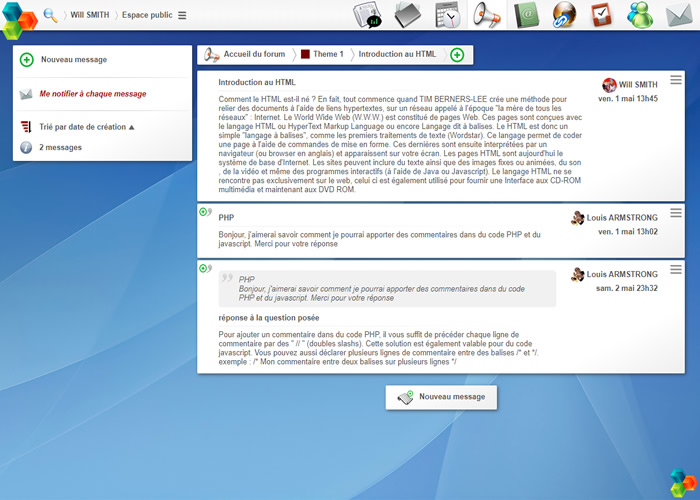Click 'Nouveau message' in the left panel
The width and height of the screenshot is (700, 500).
pos(73,60)
